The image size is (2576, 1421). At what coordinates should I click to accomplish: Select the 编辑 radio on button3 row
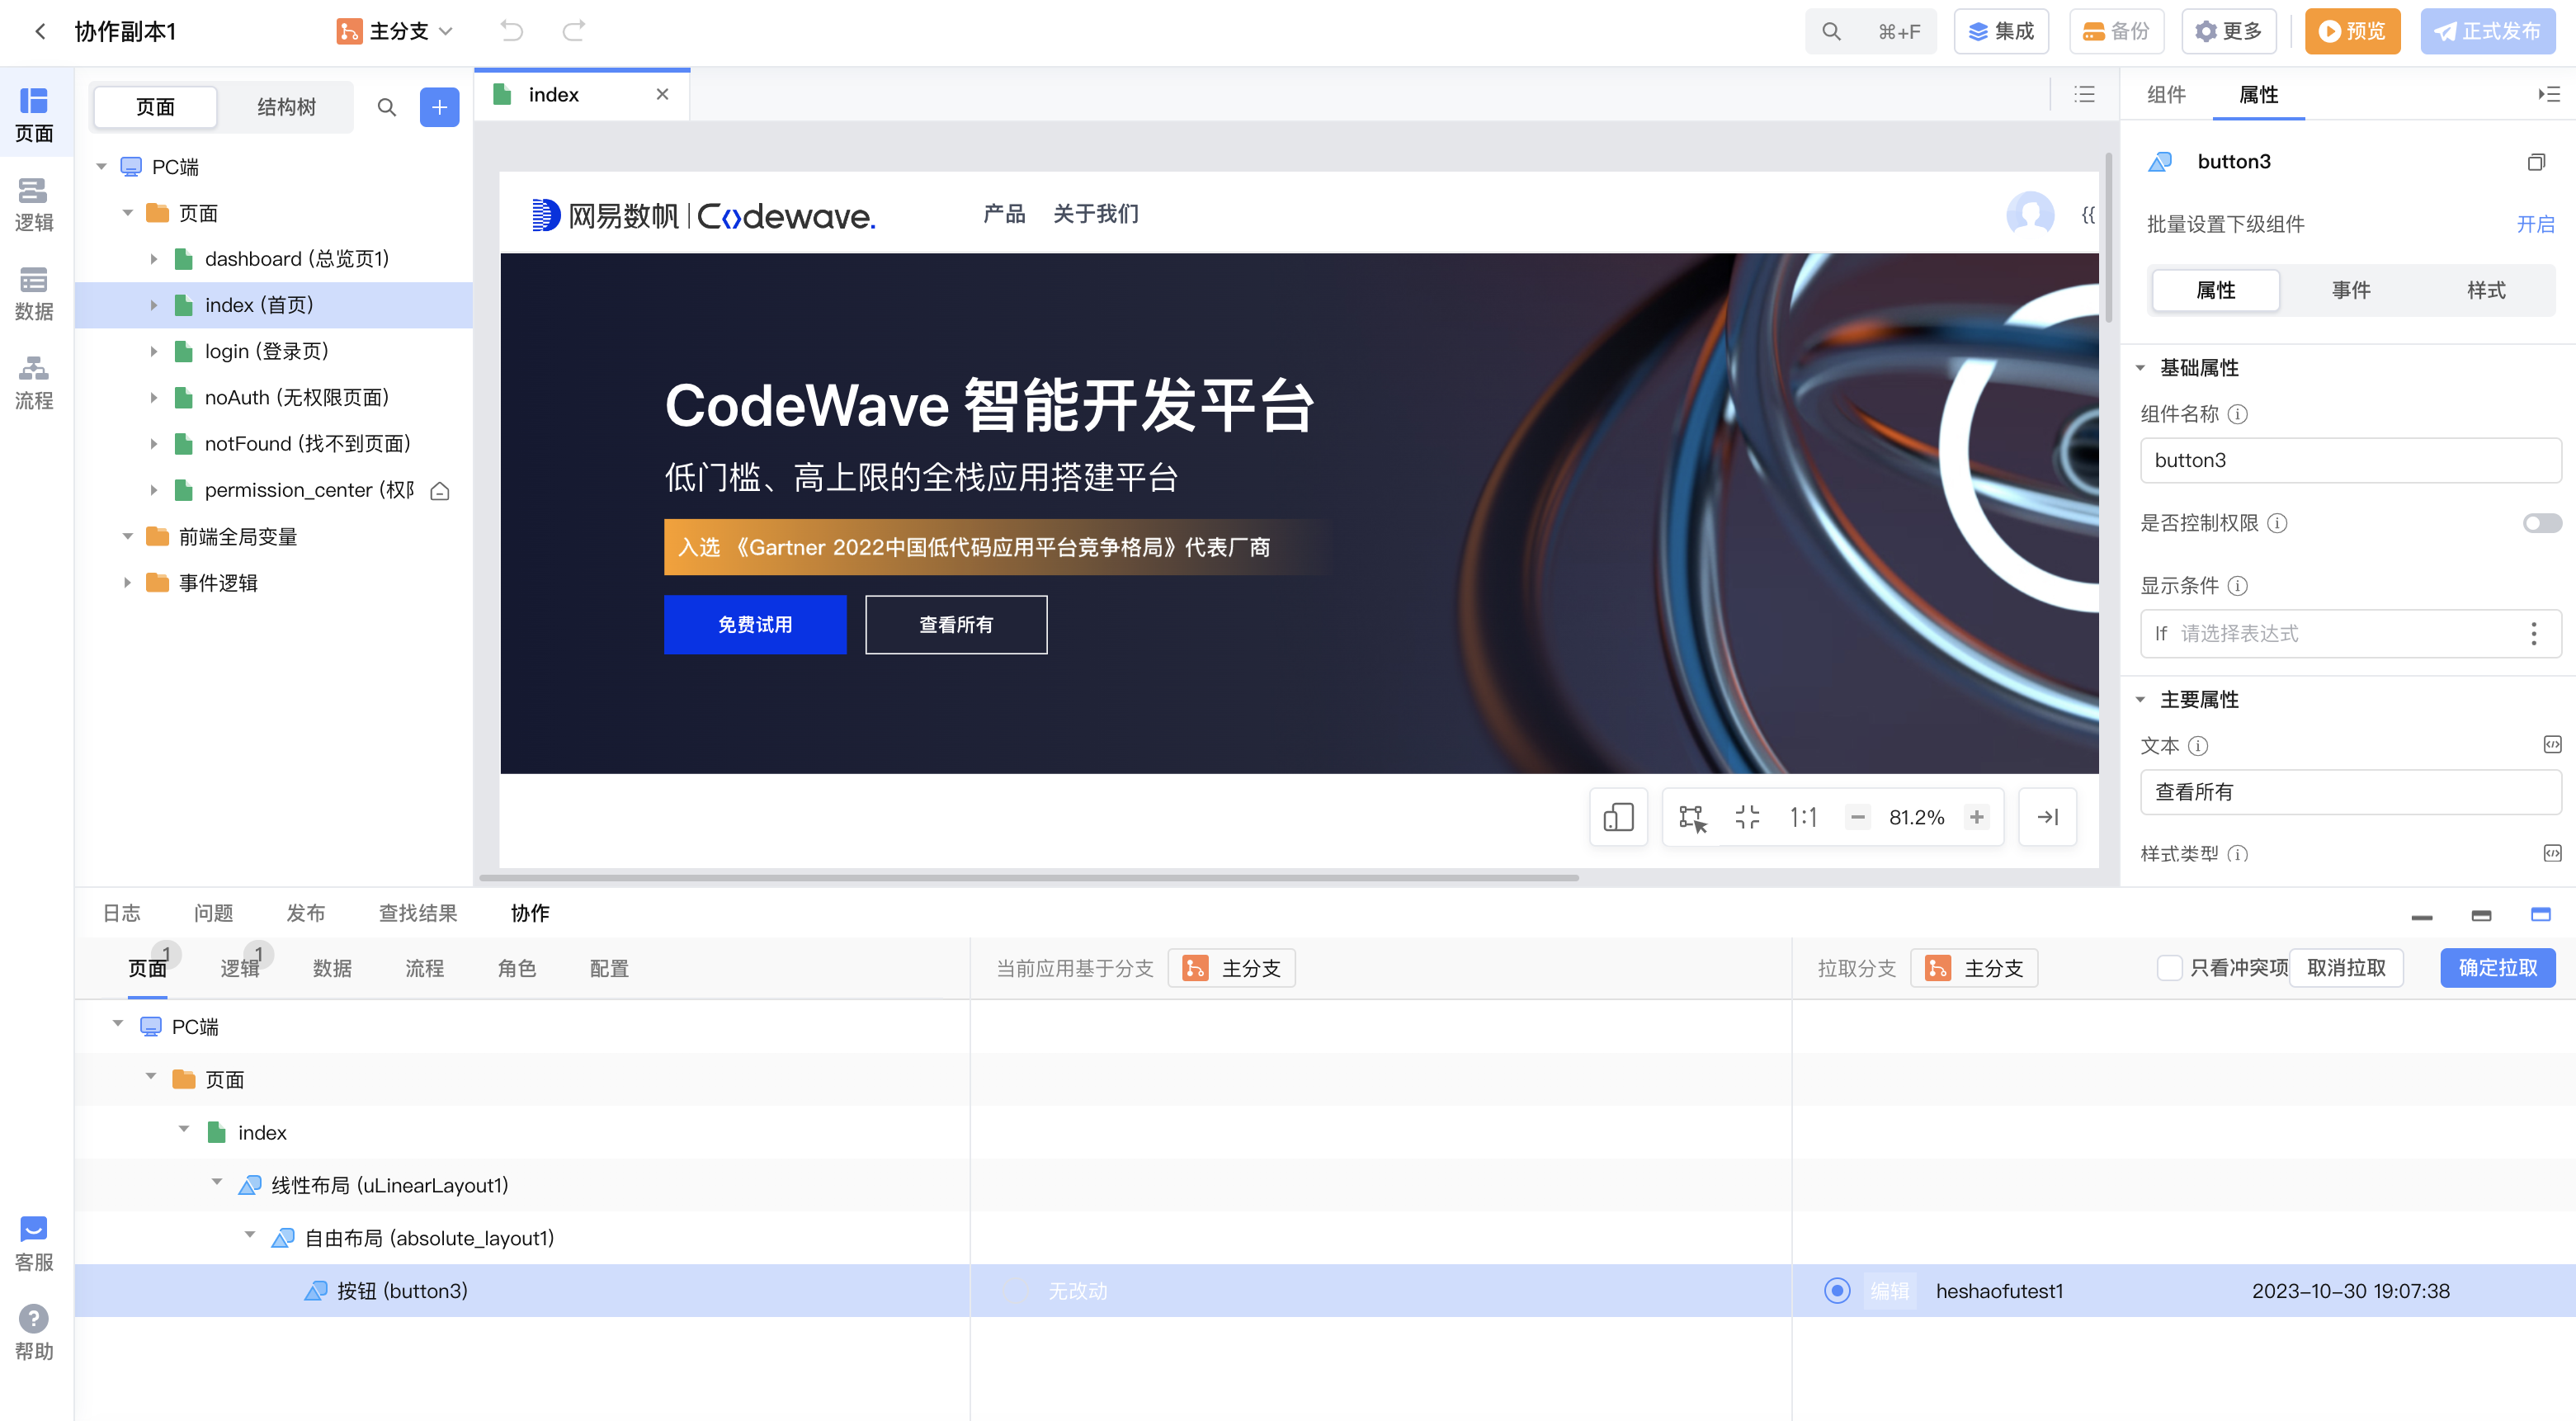1837,1291
